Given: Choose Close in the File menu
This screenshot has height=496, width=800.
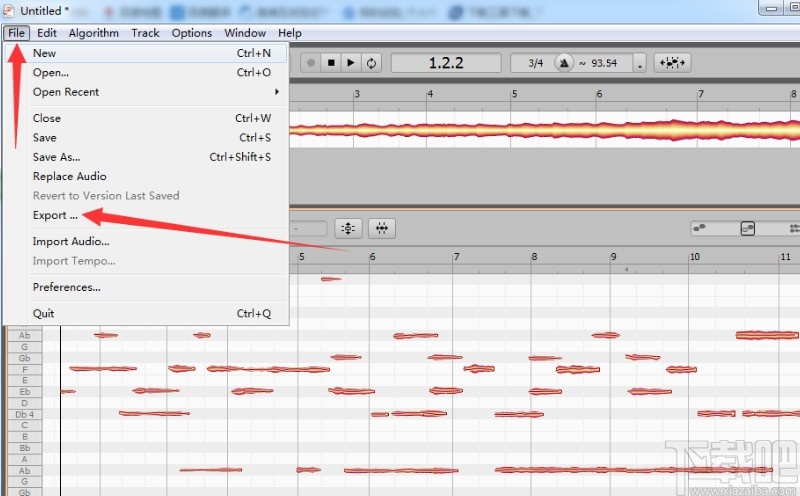Looking at the screenshot, I should (x=146, y=118).
